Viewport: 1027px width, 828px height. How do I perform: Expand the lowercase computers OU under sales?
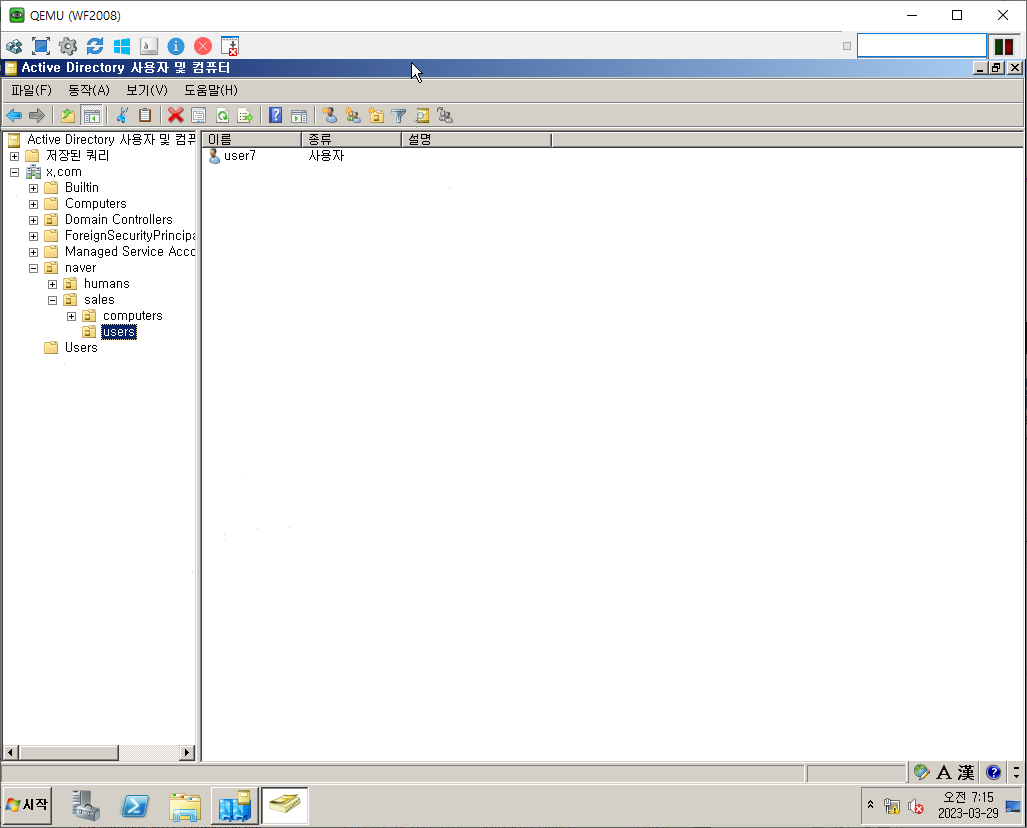71,317
